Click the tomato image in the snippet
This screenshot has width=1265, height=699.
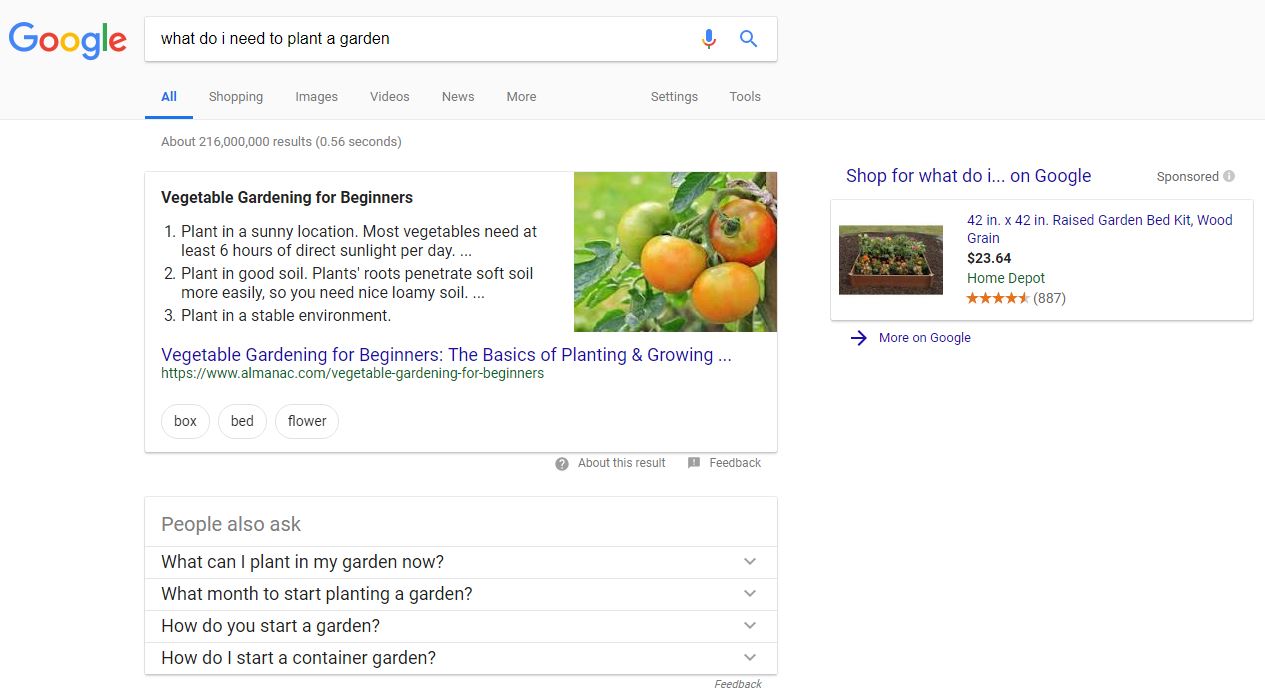point(675,251)
